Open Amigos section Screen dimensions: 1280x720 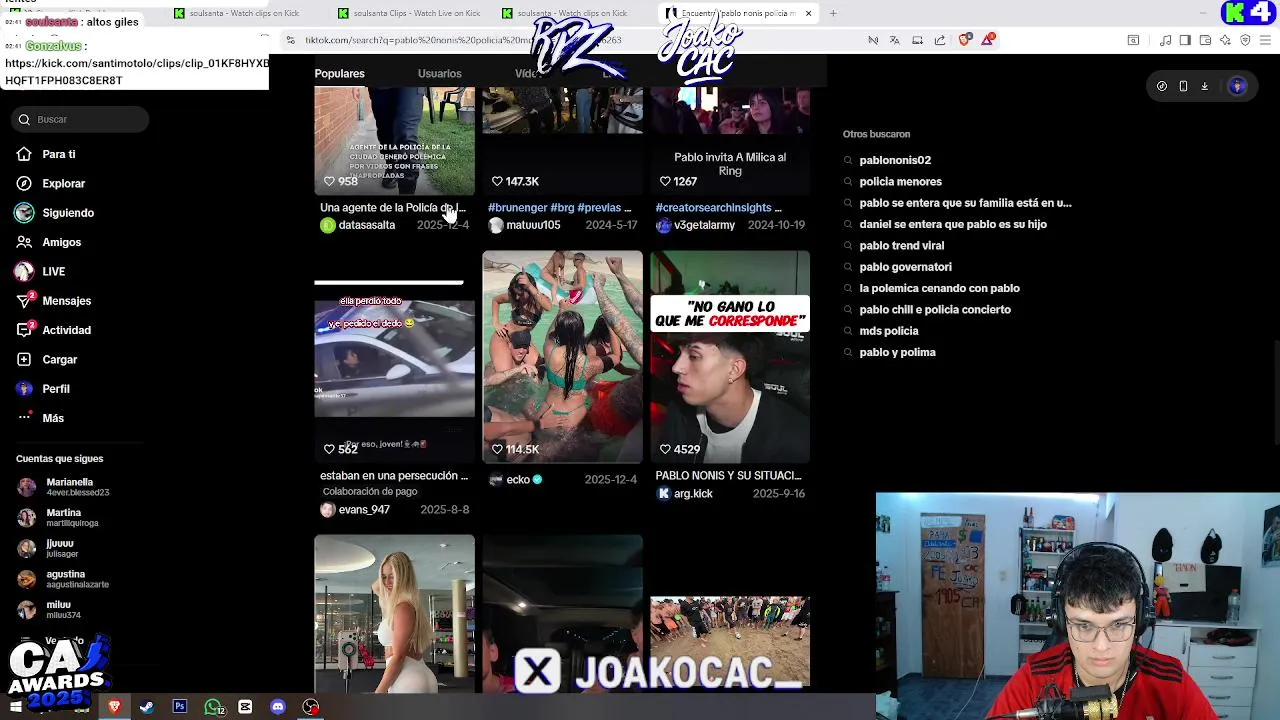(x=61, y=242)
